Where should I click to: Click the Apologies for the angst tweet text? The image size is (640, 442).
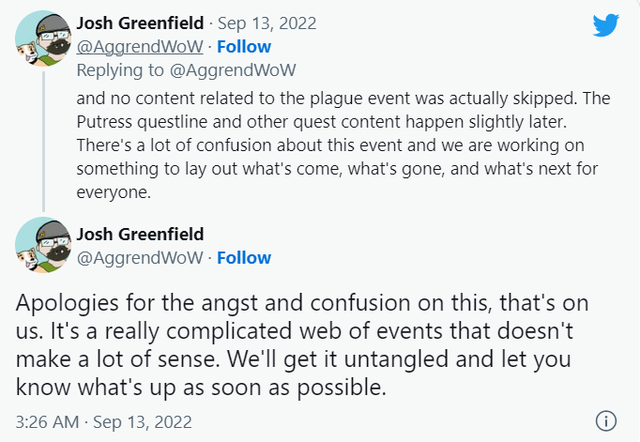tap(302, 345)
